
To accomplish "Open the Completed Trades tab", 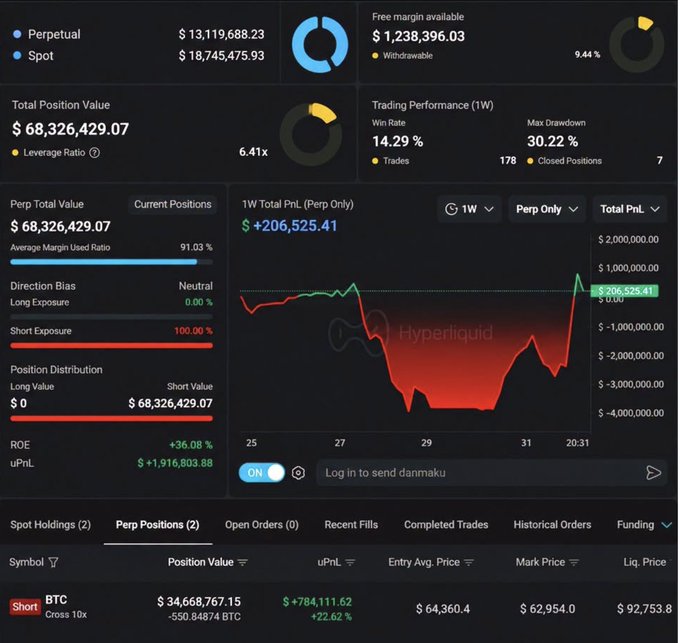I will (446, 525).
